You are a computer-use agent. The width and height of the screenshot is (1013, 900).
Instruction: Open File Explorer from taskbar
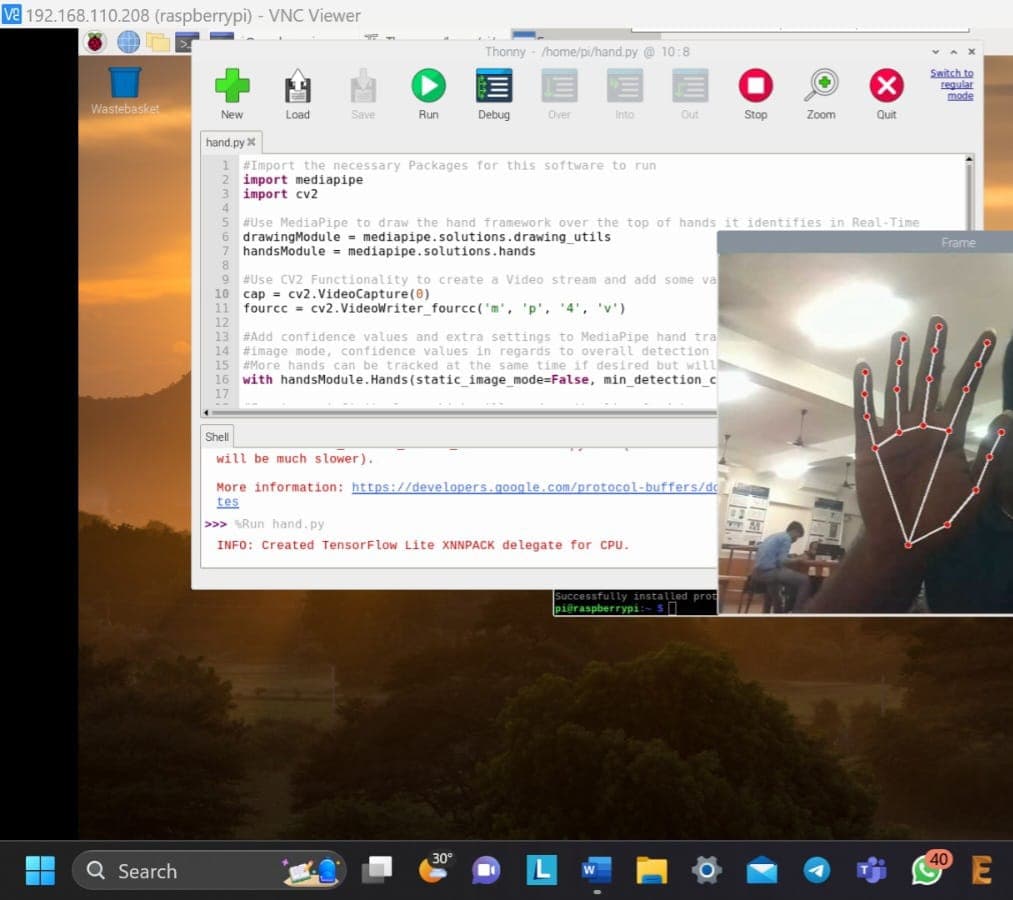pos(651,870)
